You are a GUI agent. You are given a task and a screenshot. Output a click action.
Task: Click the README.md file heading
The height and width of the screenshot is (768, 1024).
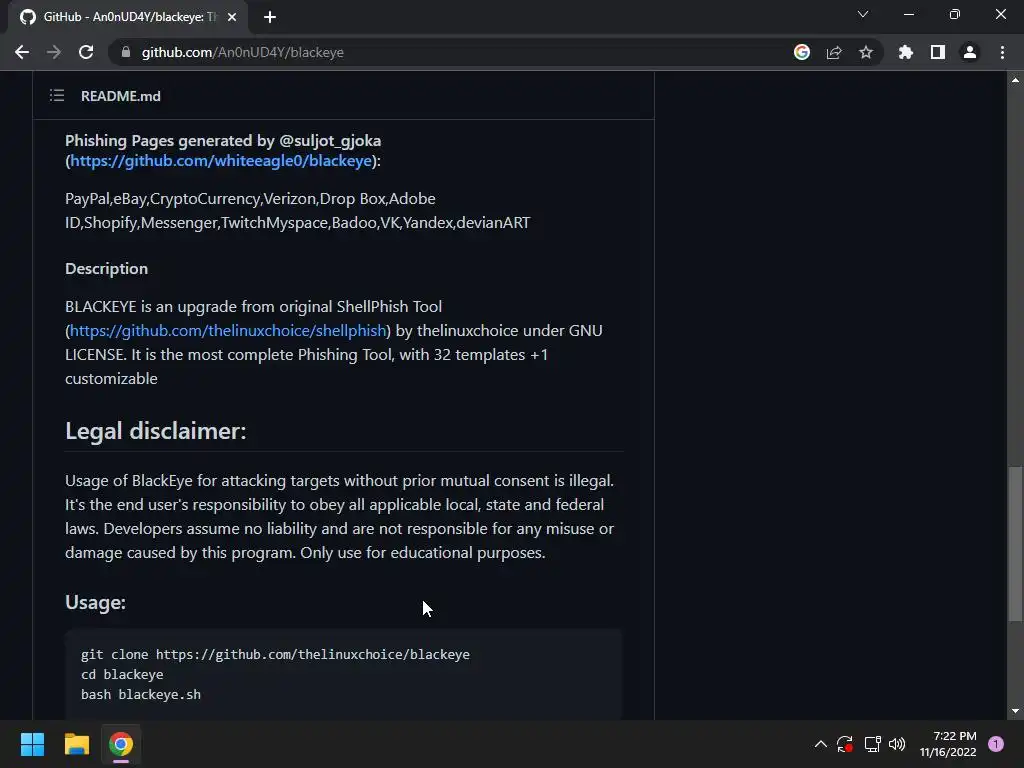(x=120, y=96)
